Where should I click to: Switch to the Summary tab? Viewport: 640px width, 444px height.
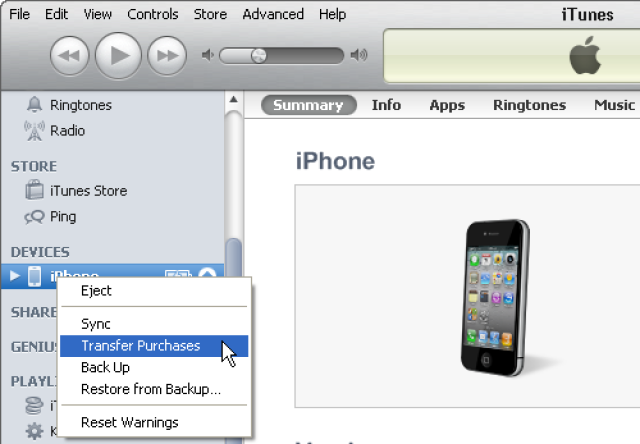point(309,105)
